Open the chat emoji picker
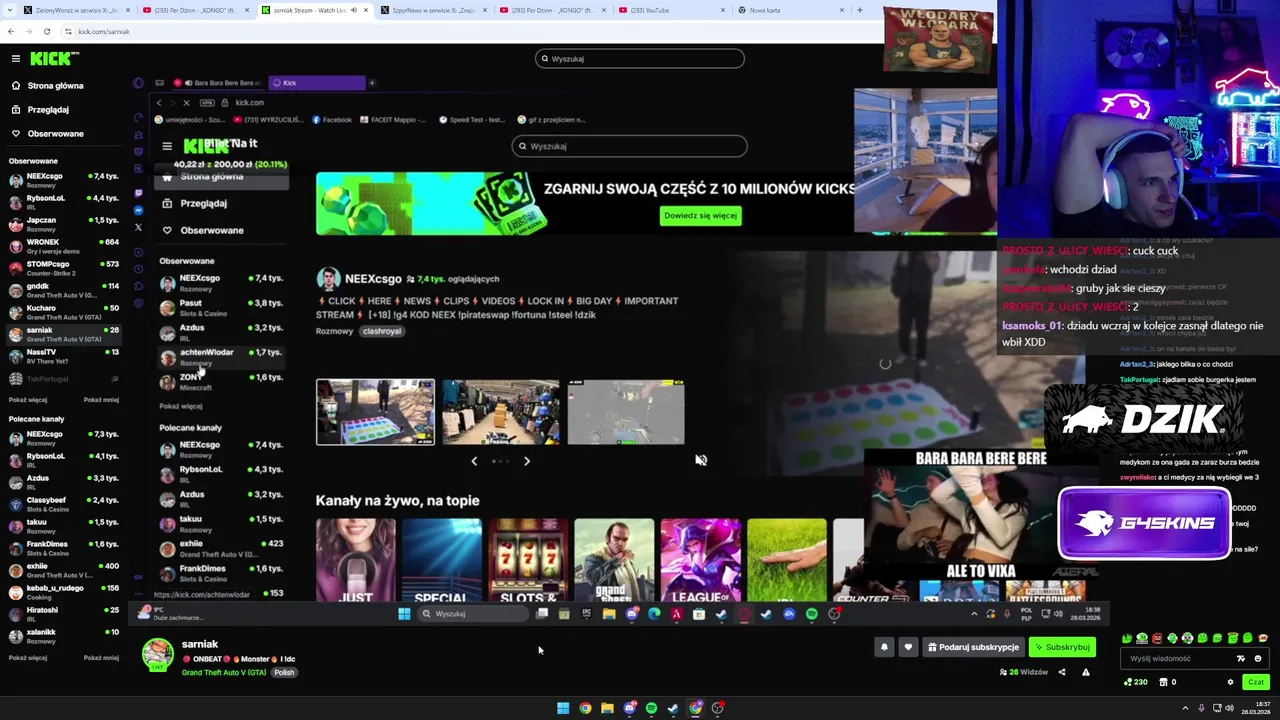The image size is (1280, 720). 1258,658
